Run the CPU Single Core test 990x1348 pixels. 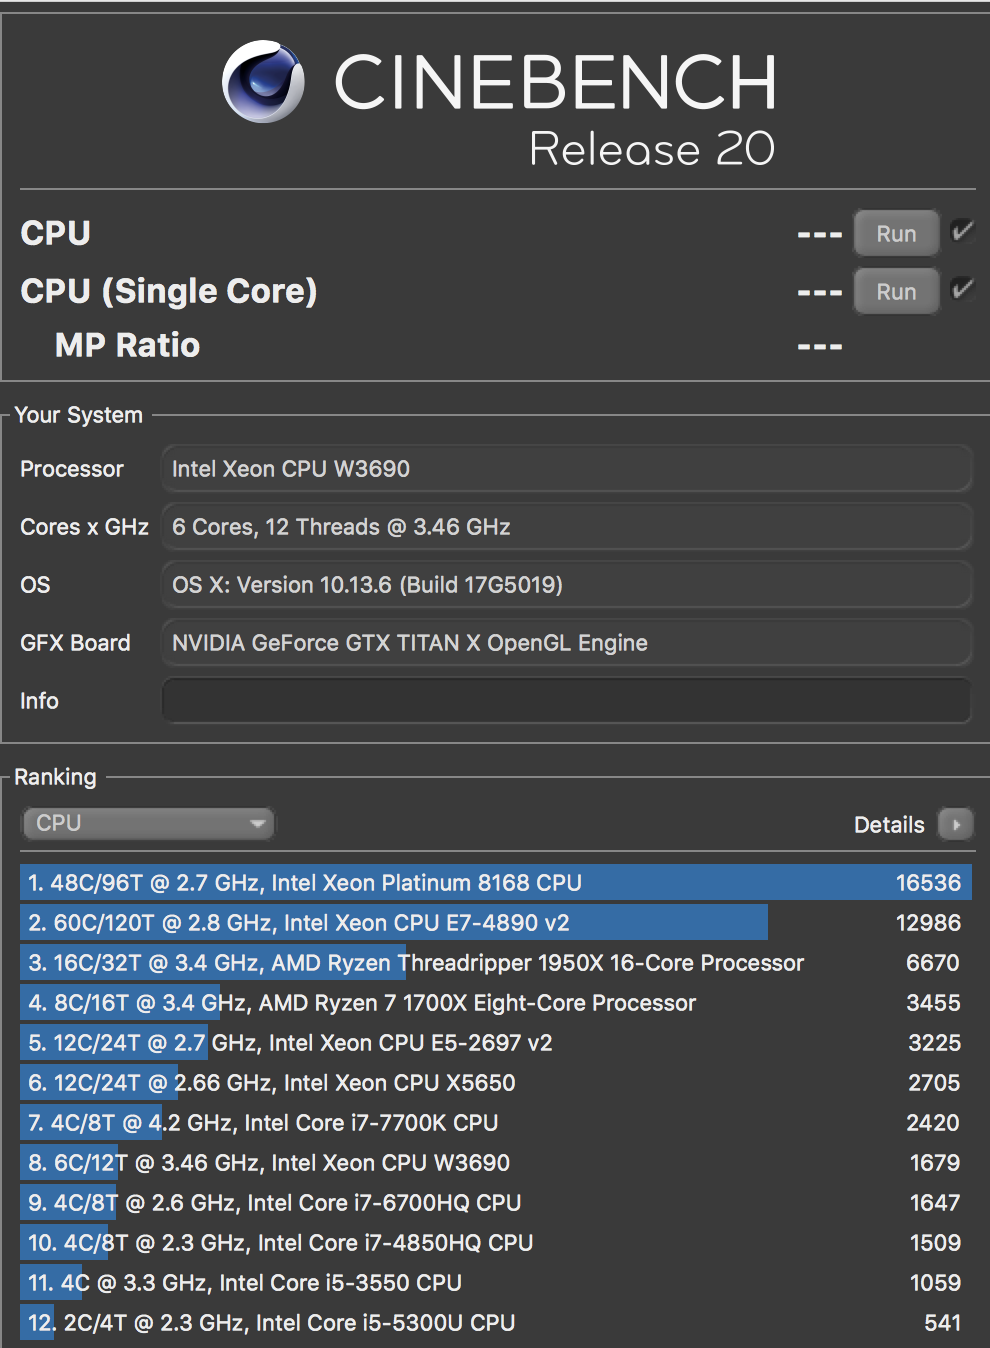[896, 291]
